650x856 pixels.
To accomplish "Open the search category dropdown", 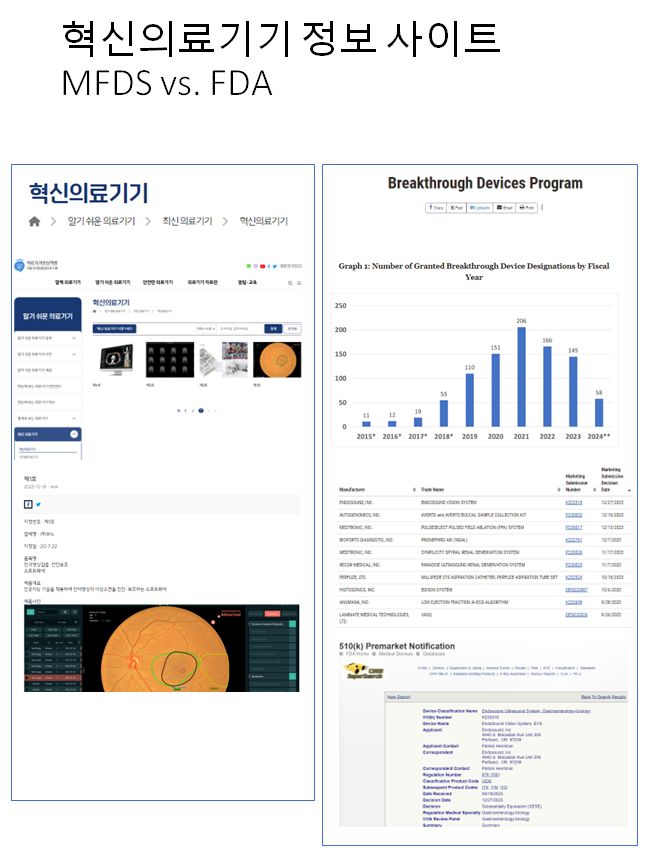I will 206,329.
